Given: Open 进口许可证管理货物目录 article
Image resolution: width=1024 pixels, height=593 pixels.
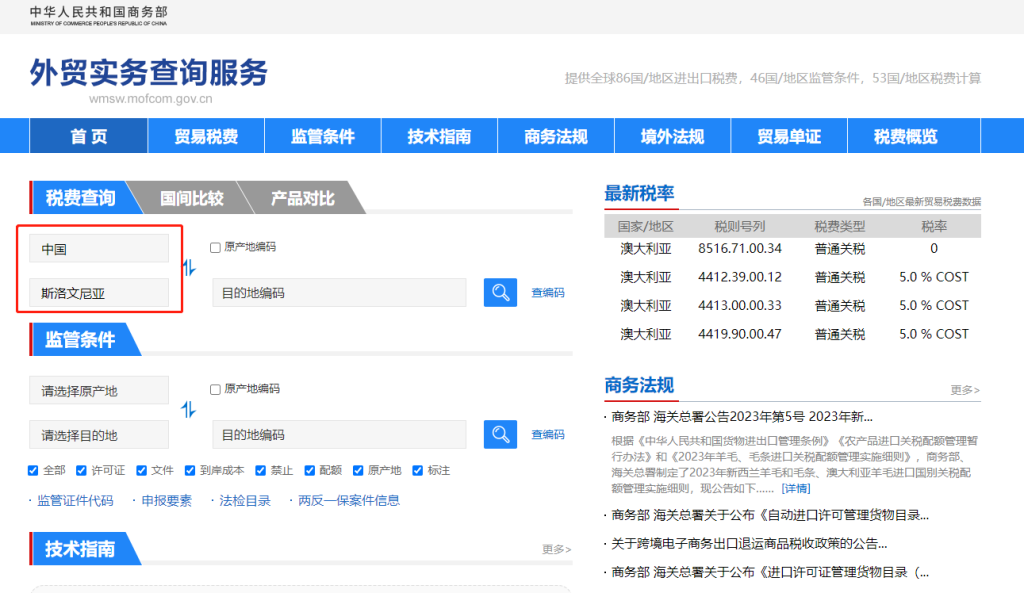Looking at the screenshot, I should (x=770, y=572).
